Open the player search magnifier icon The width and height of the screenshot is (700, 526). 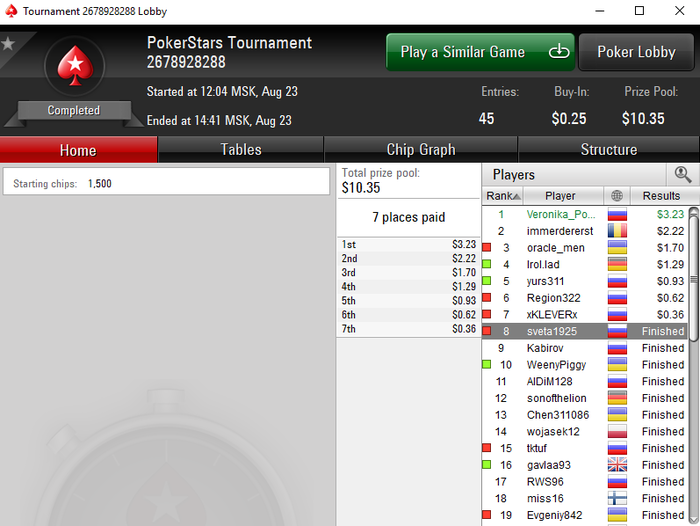(683, 175)
